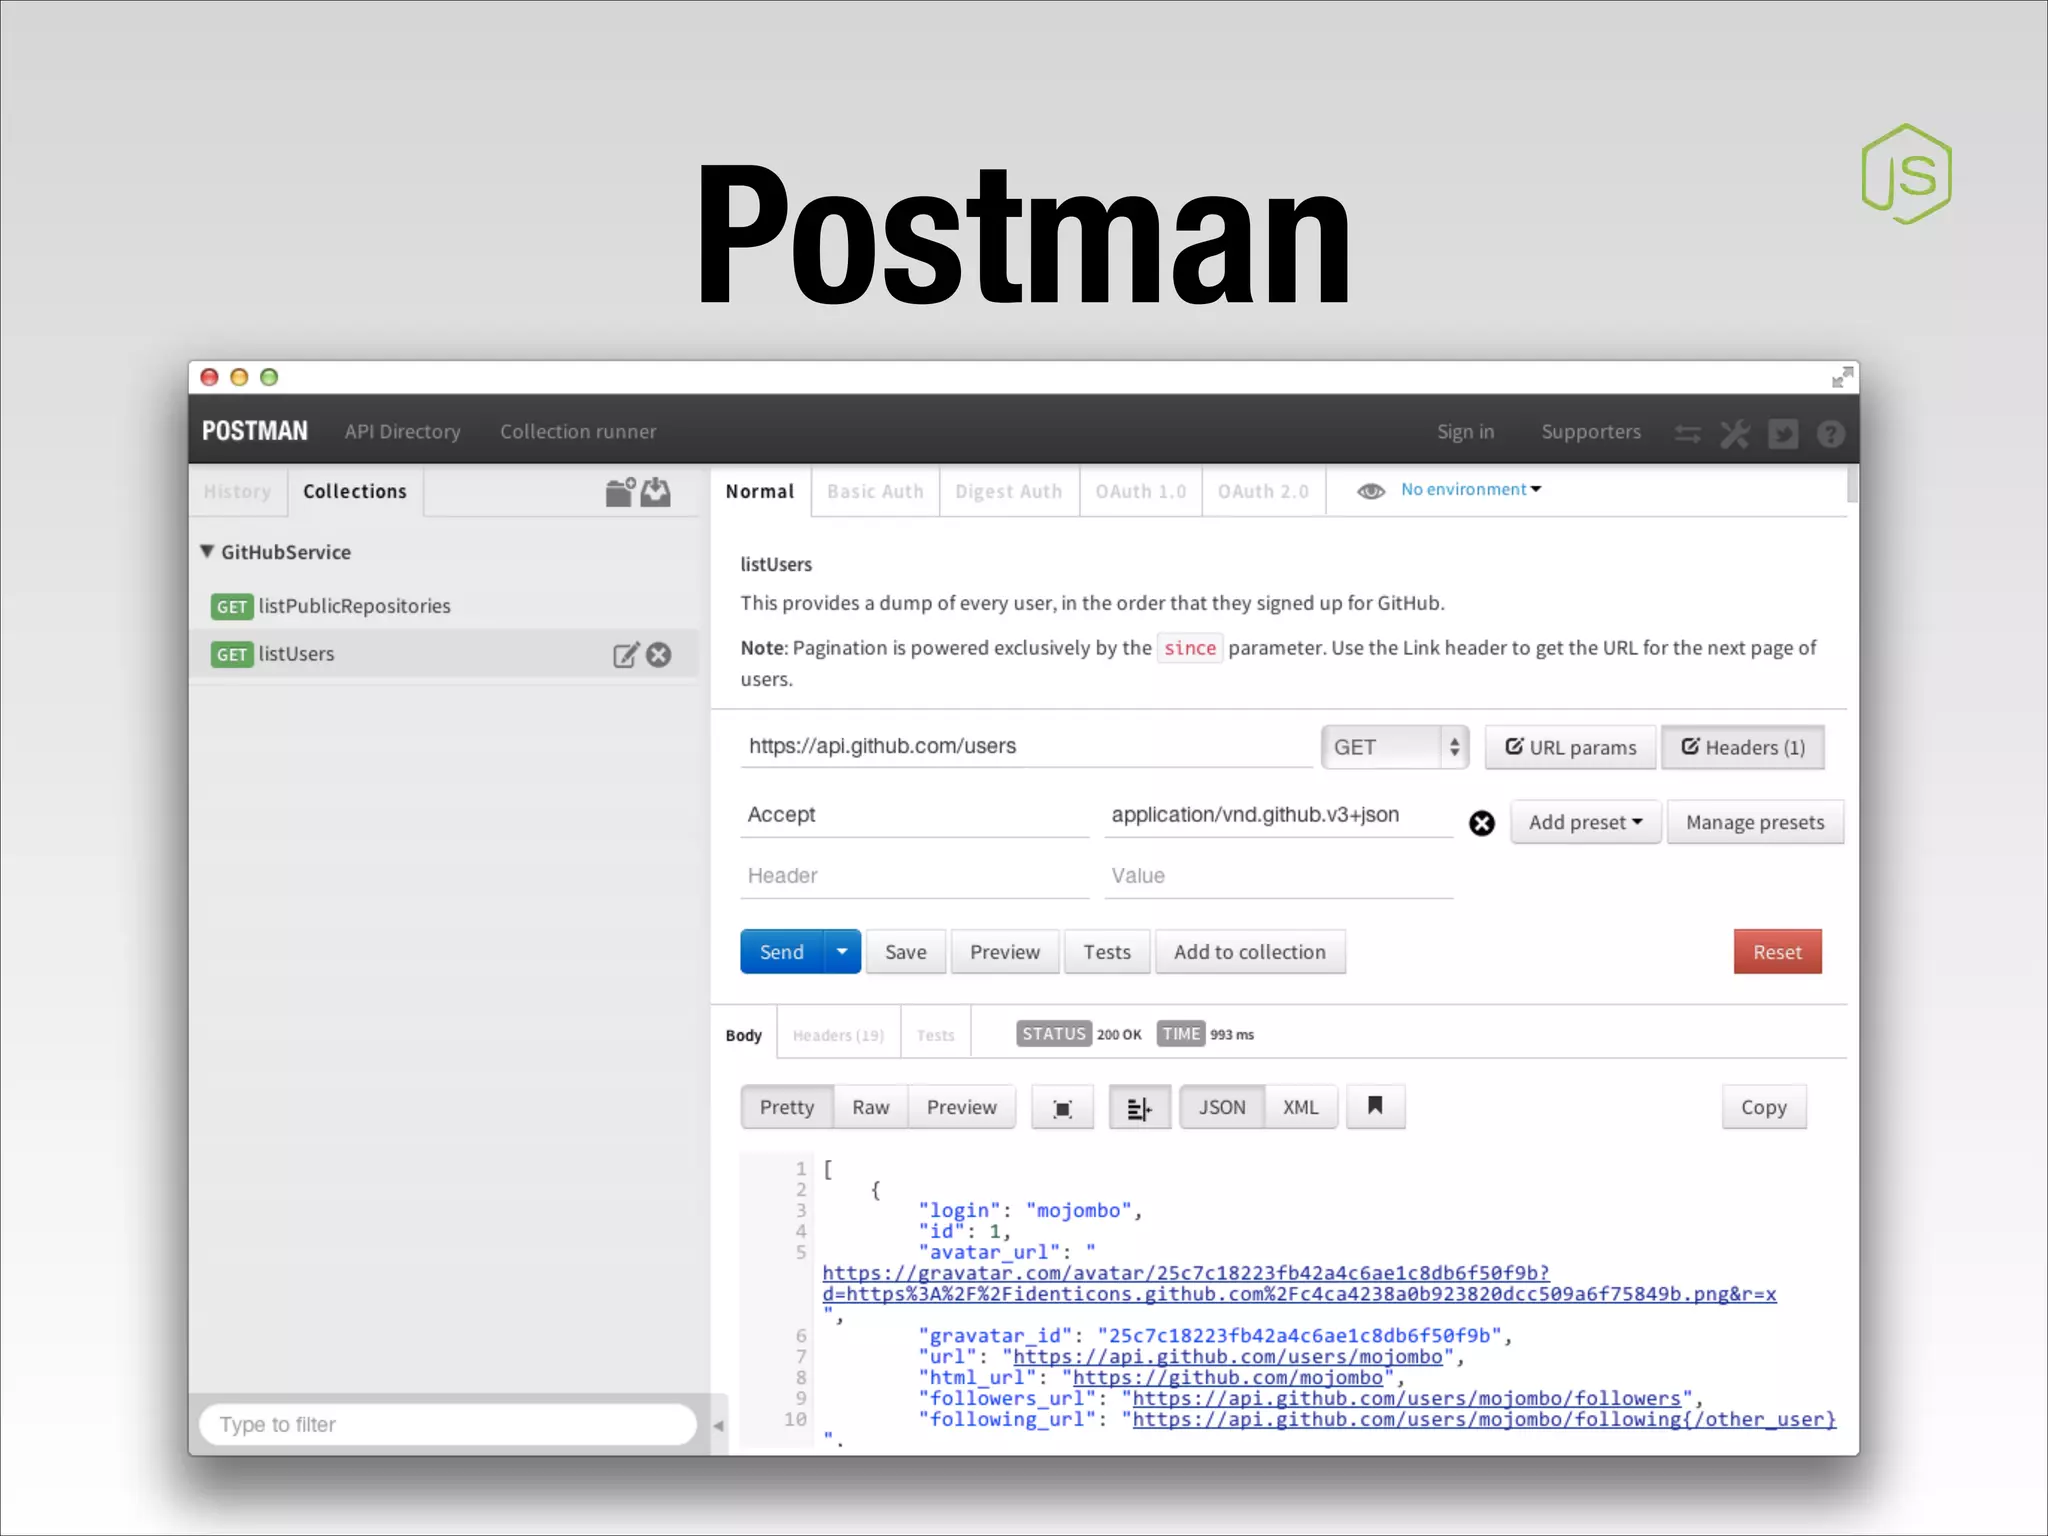
Task: Click the fullscreen response icon
Action: 1063,1108
